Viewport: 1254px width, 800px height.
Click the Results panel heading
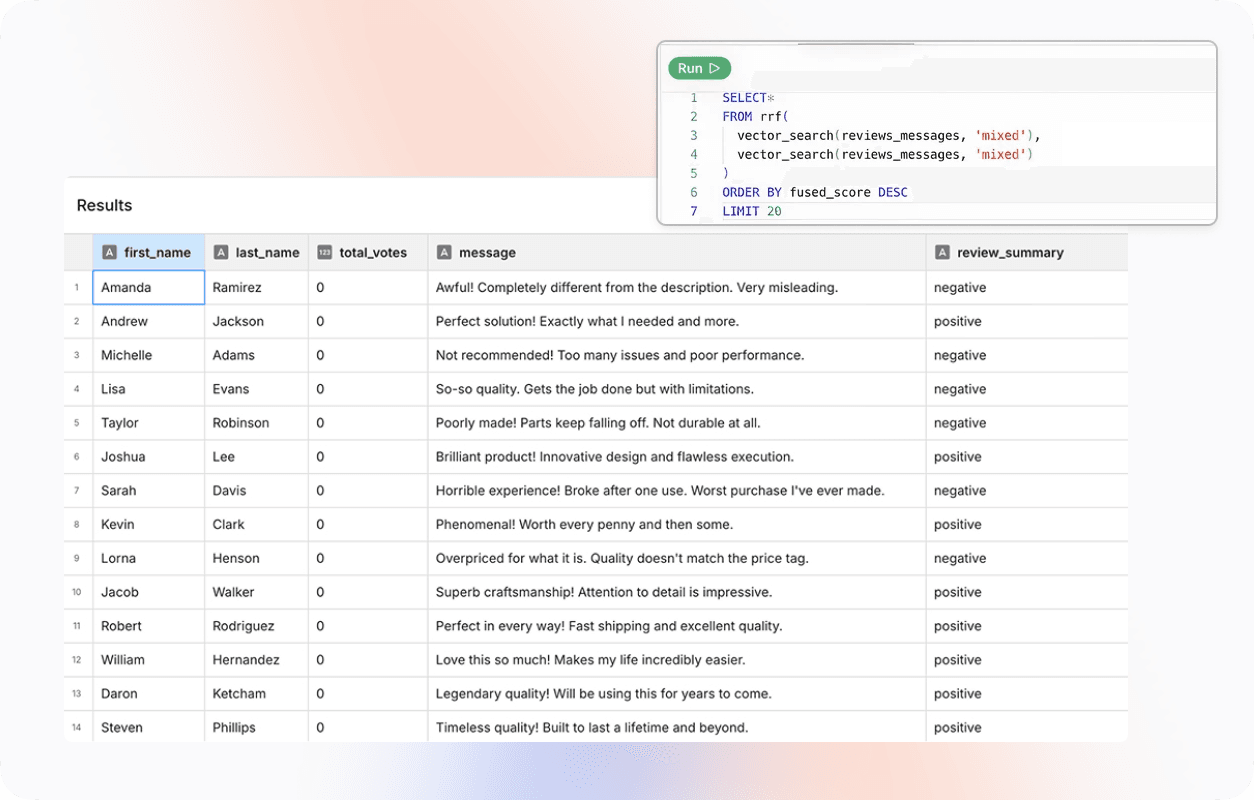click(x=104, y=206)
